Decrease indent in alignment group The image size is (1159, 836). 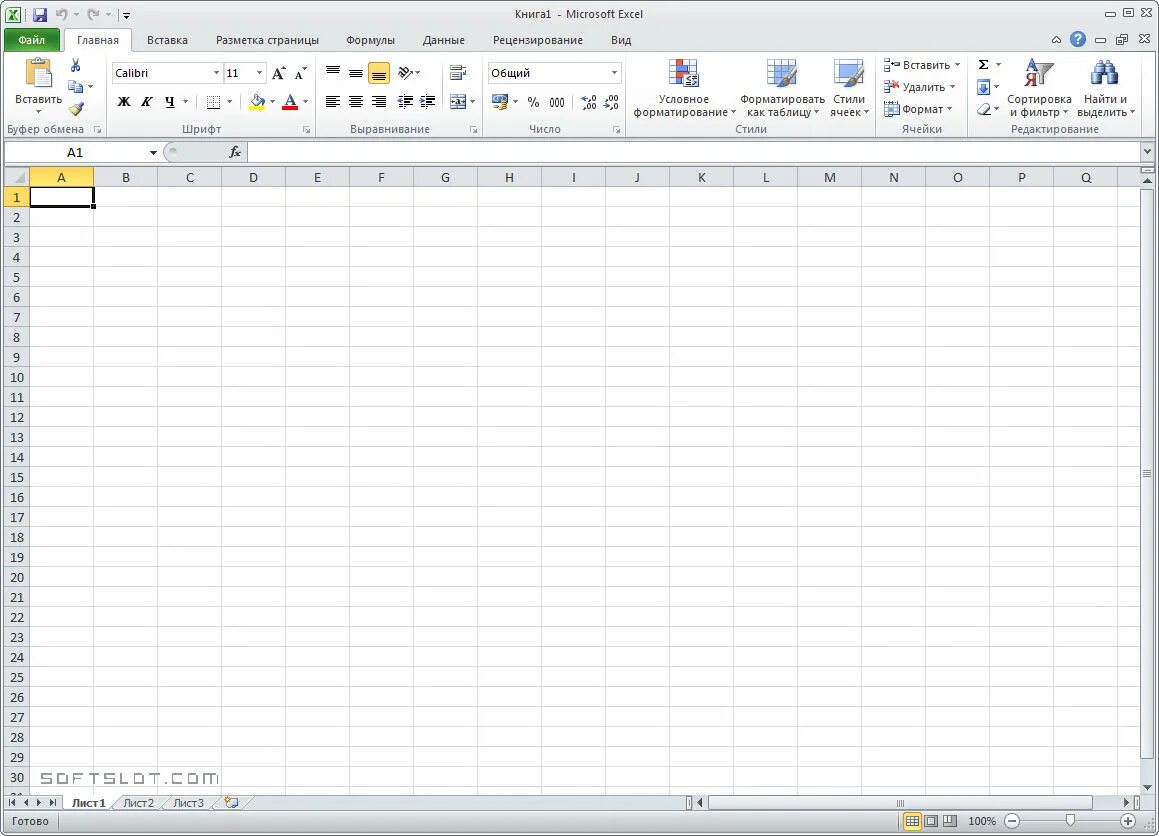(x=405, y=102)
